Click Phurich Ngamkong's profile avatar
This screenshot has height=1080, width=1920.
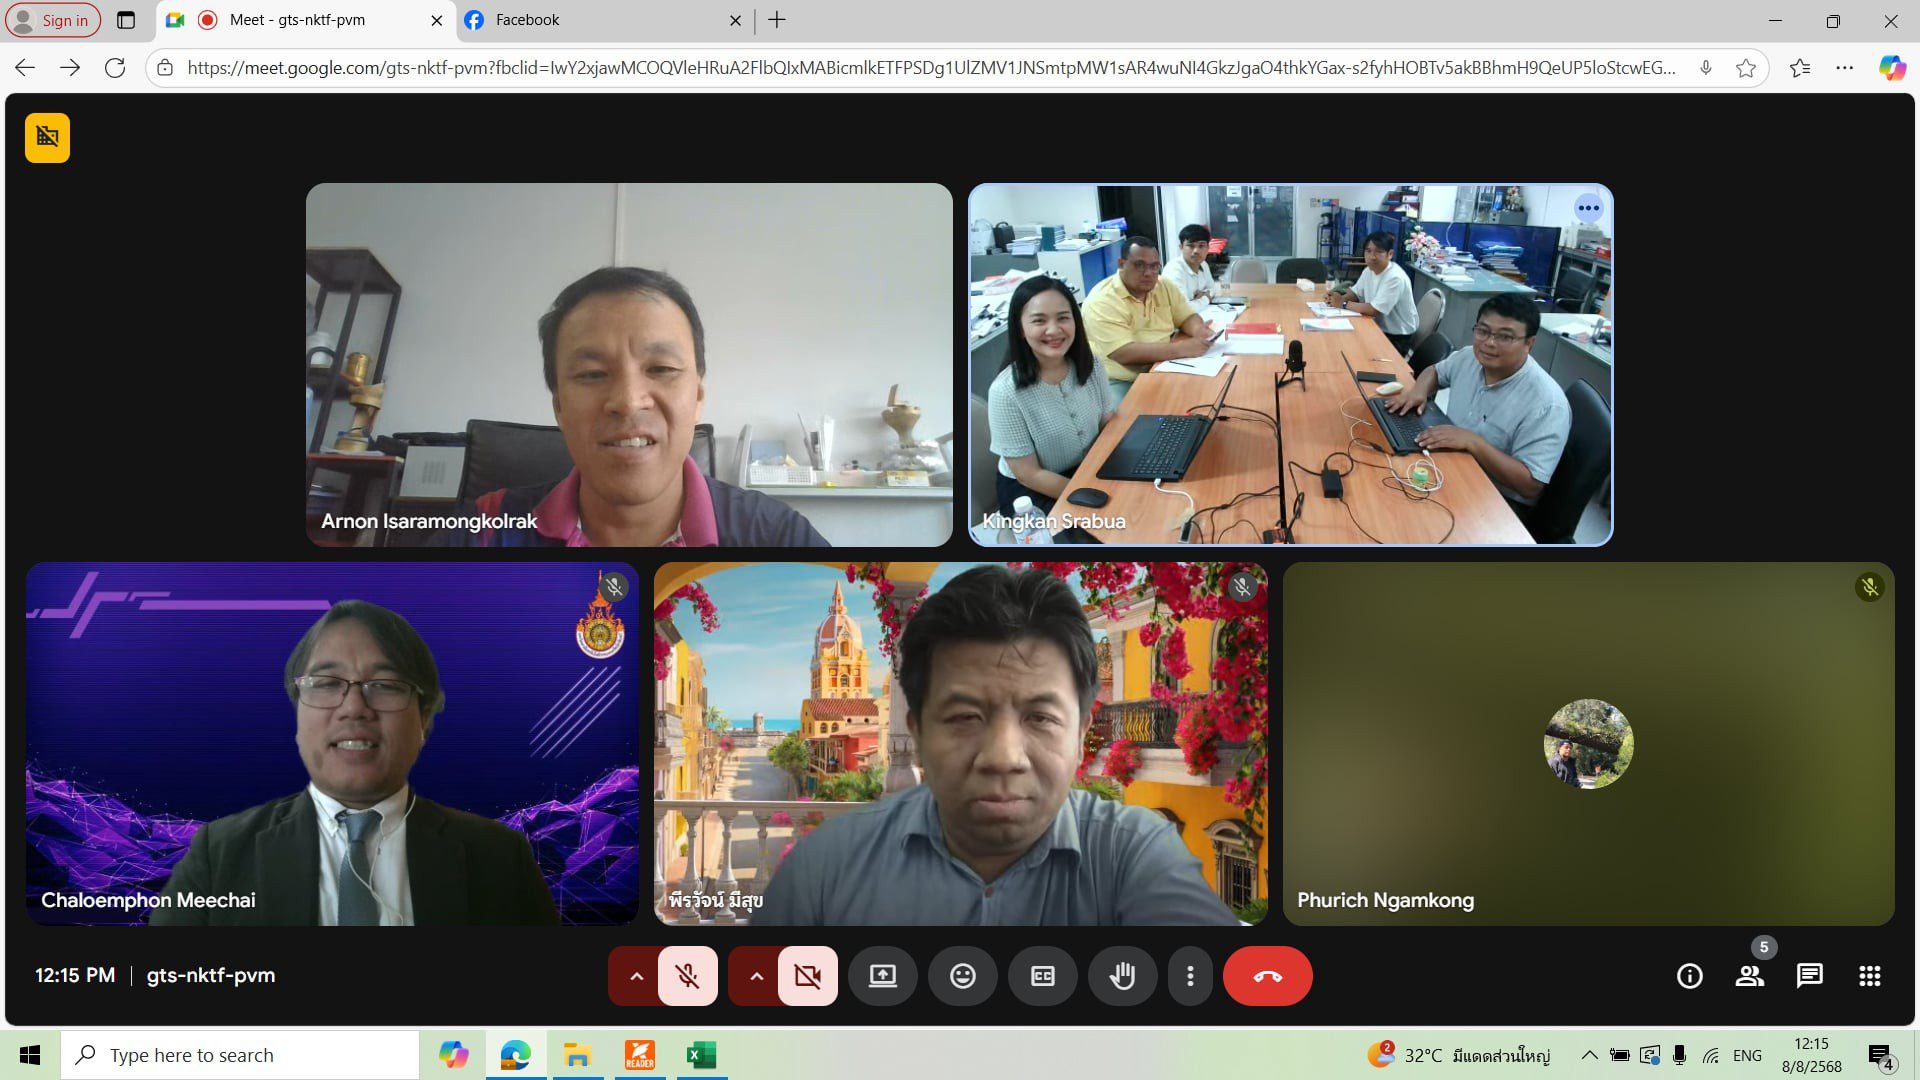pyautogui.click(x=1588, y=744)
